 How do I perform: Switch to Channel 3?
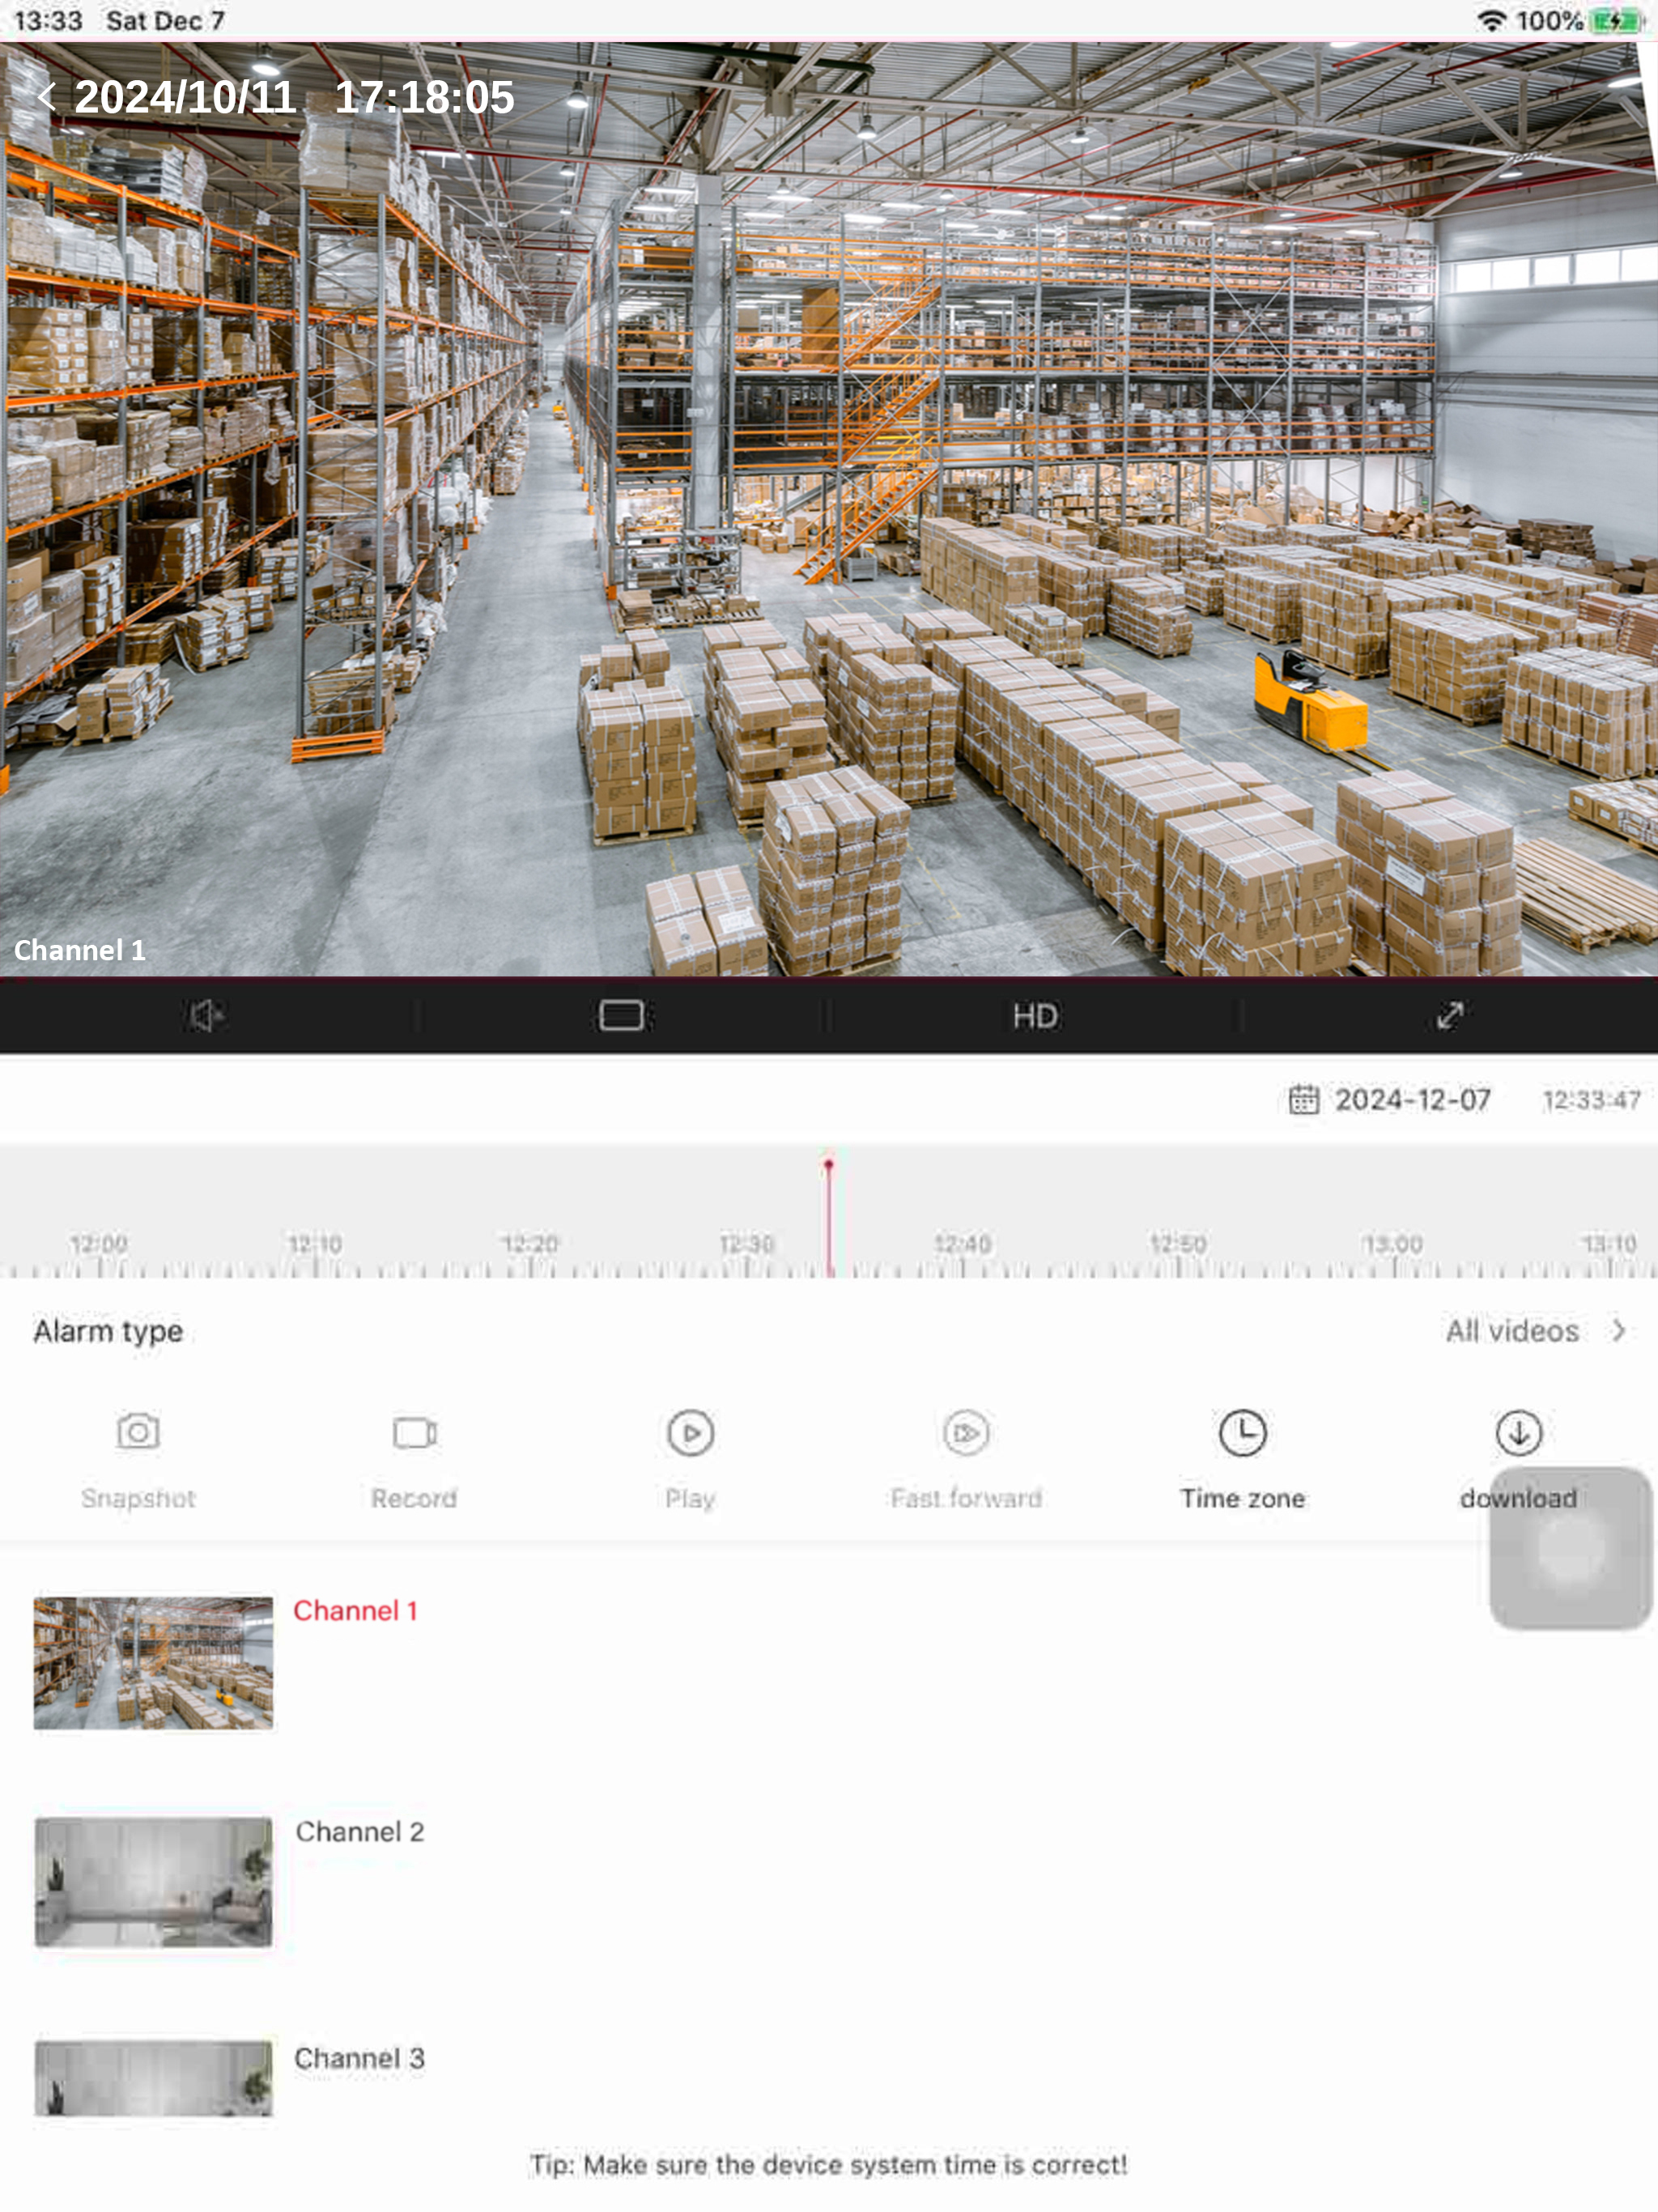(x=359, y=2058)
